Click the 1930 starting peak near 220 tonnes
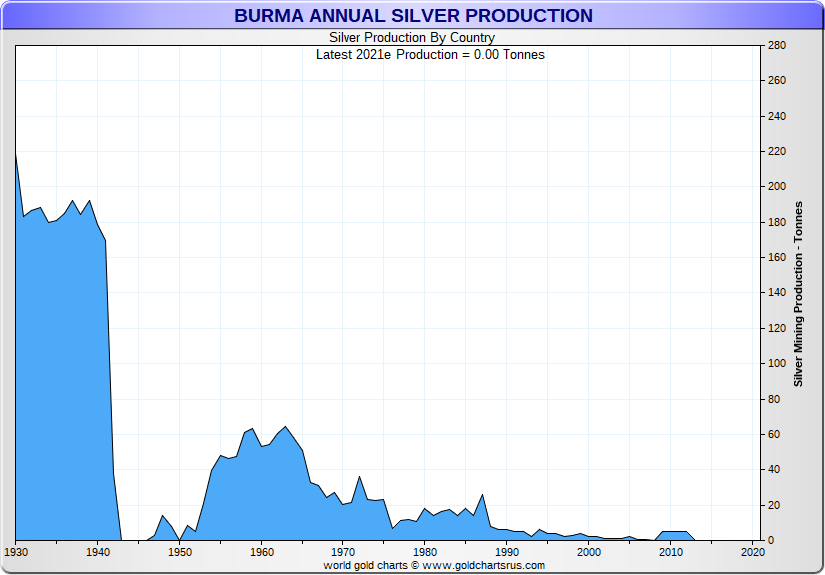825x575 pixels. [16, 153]
